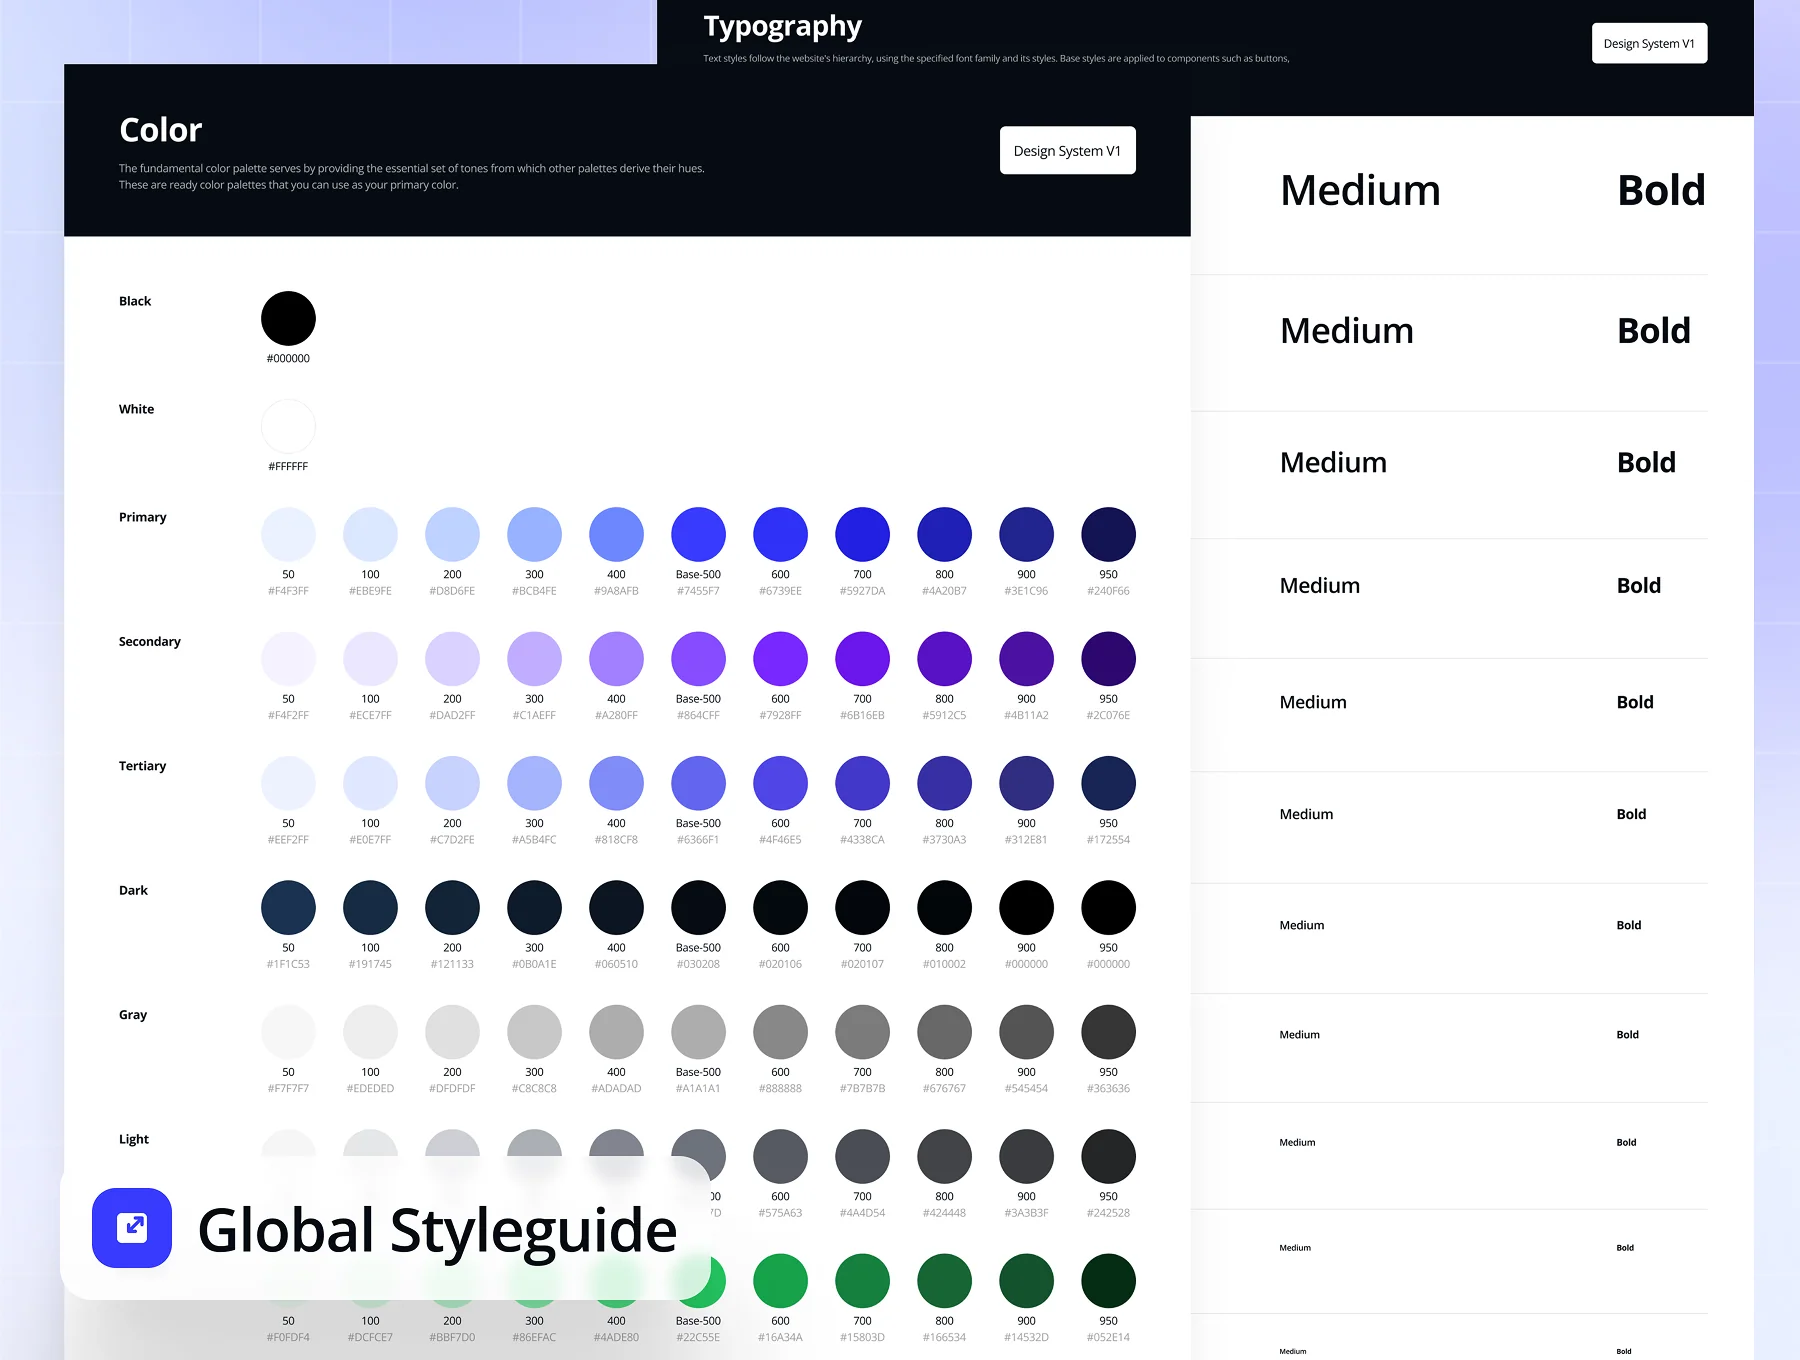
Task: Pick green 950 swatch #052E14
Action: pyautogui.click(x=1108, y=1281)
